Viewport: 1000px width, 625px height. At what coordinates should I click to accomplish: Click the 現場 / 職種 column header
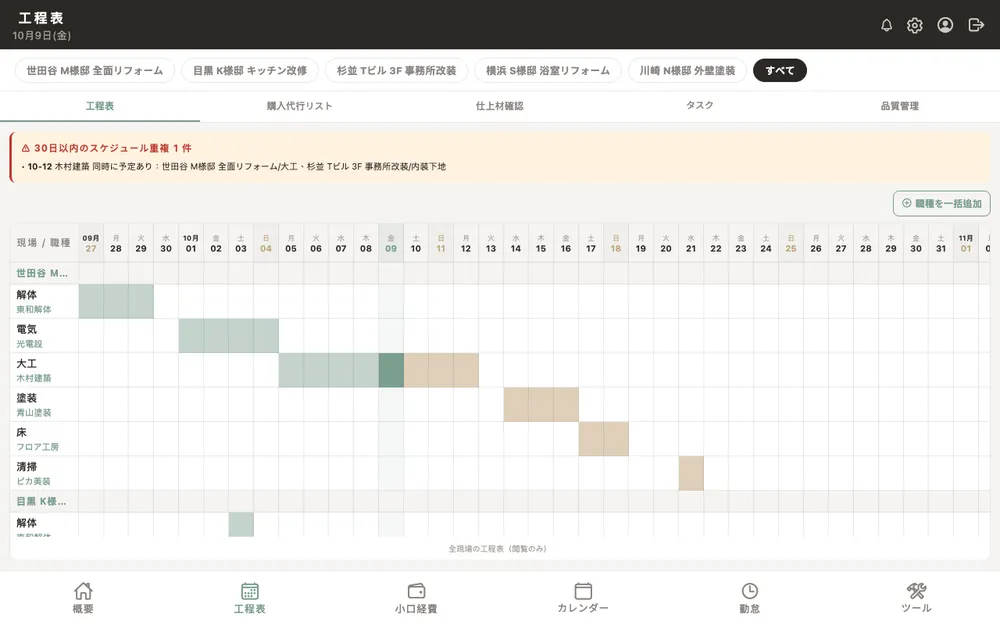pos(43,243)
